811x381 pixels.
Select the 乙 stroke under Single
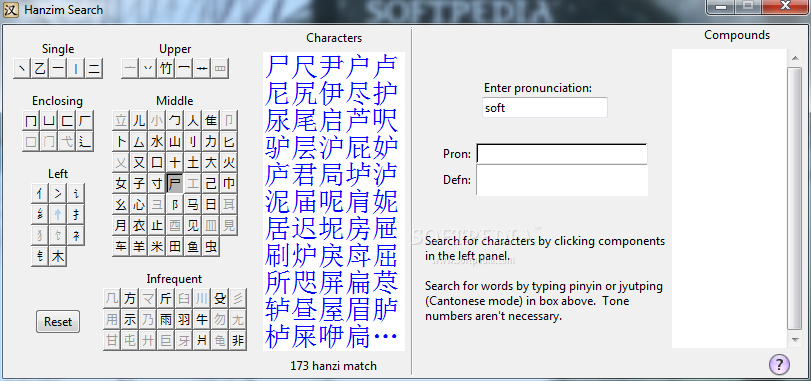[40, 68]
